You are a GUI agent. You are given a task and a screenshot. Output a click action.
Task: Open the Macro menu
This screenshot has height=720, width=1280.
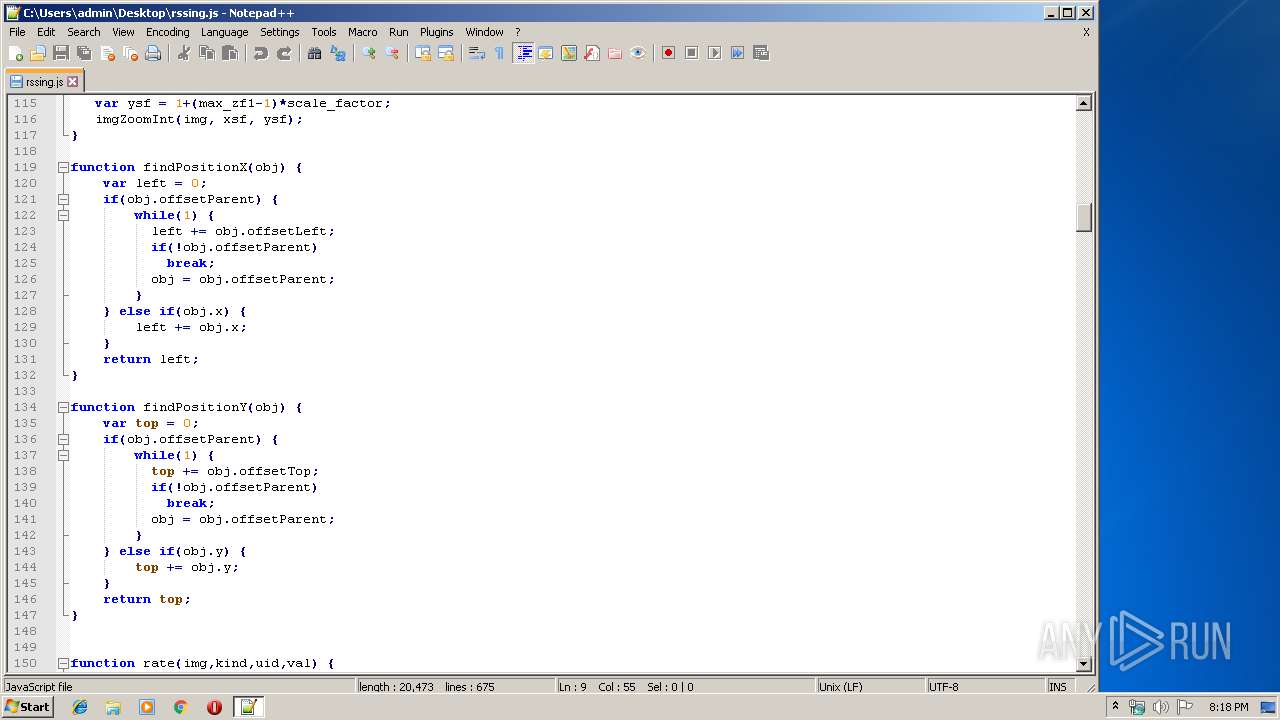click(x=363, y=32)
